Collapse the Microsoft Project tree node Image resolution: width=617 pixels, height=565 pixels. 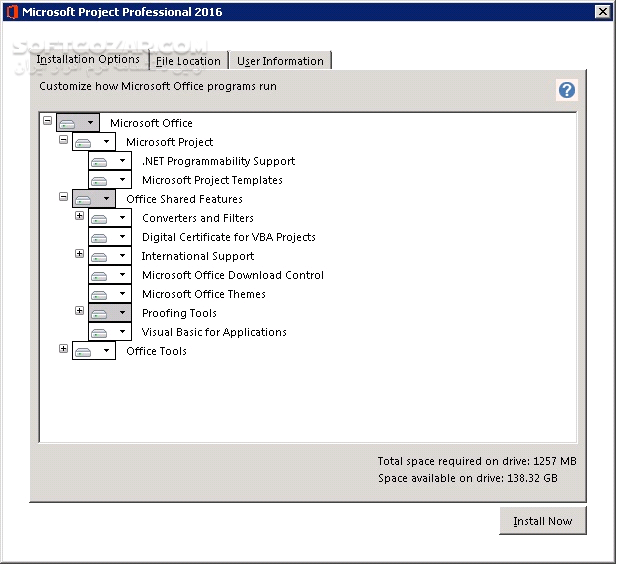64,140
